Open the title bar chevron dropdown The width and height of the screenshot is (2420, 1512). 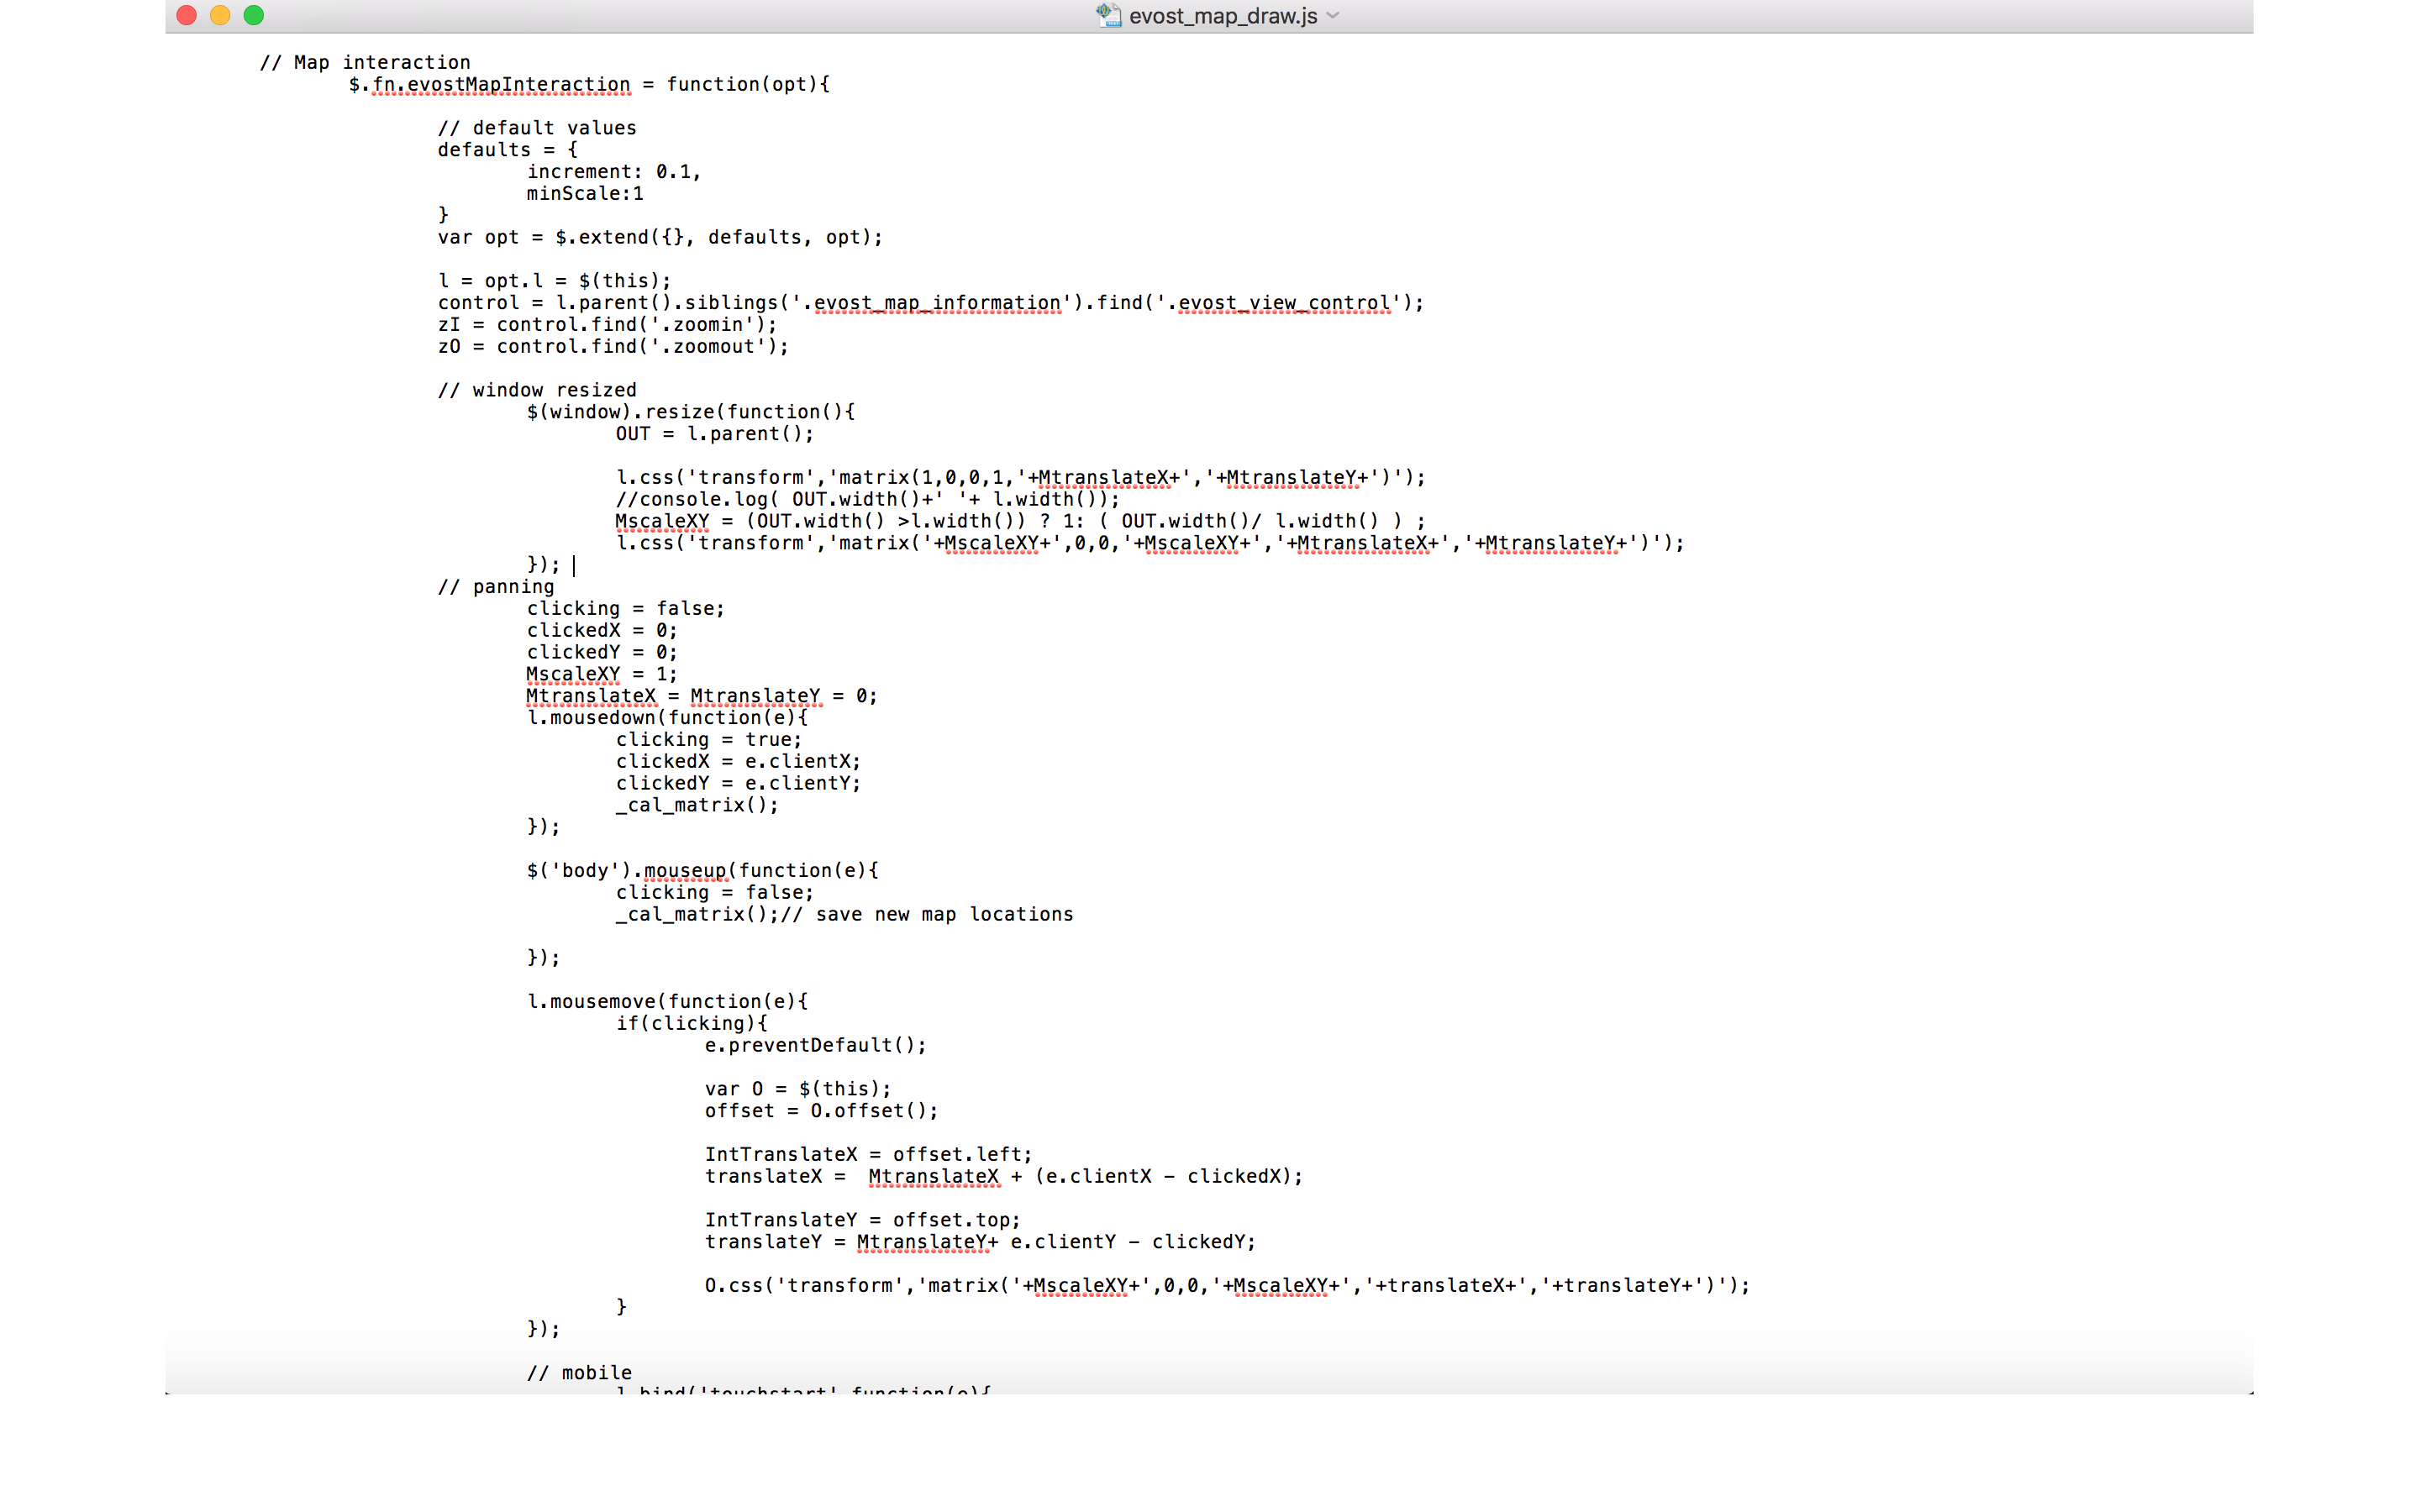click(1333, 15)
